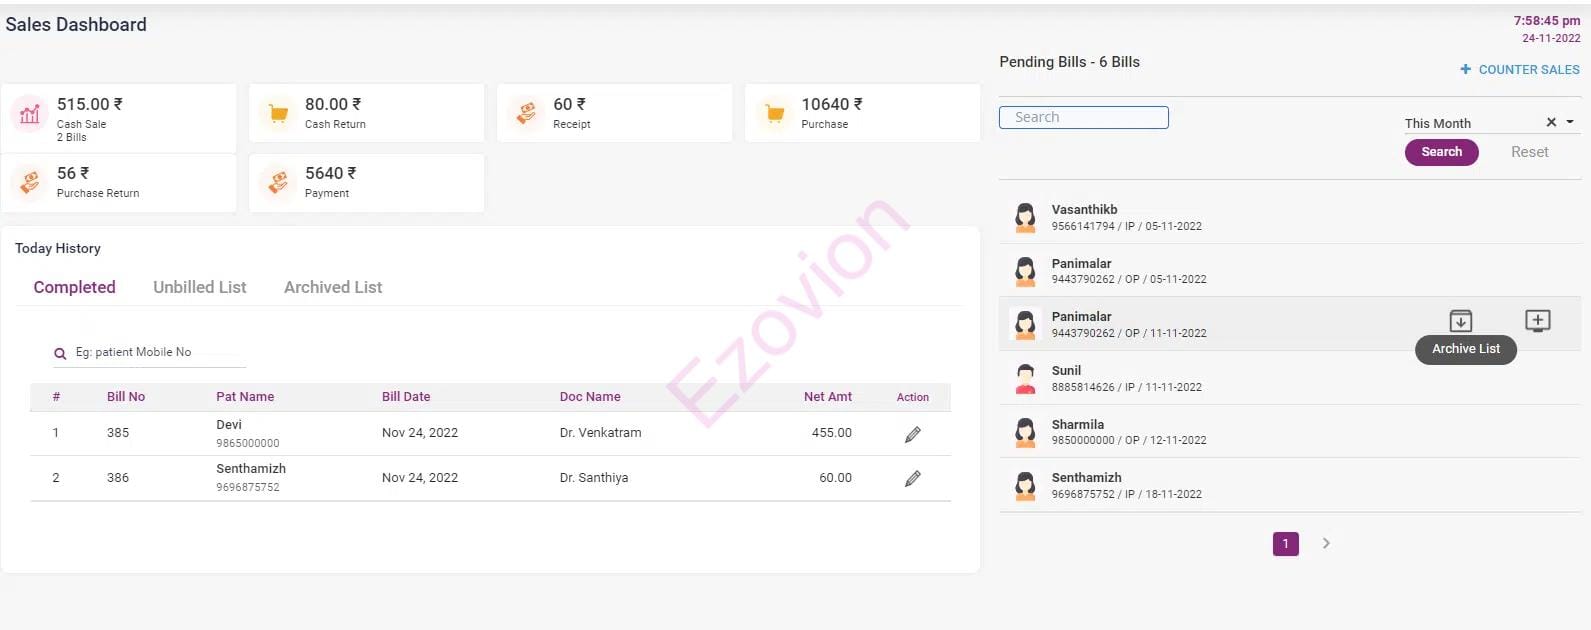
Task: Click the edit pencil for bill 386
Action: (912, 479)
